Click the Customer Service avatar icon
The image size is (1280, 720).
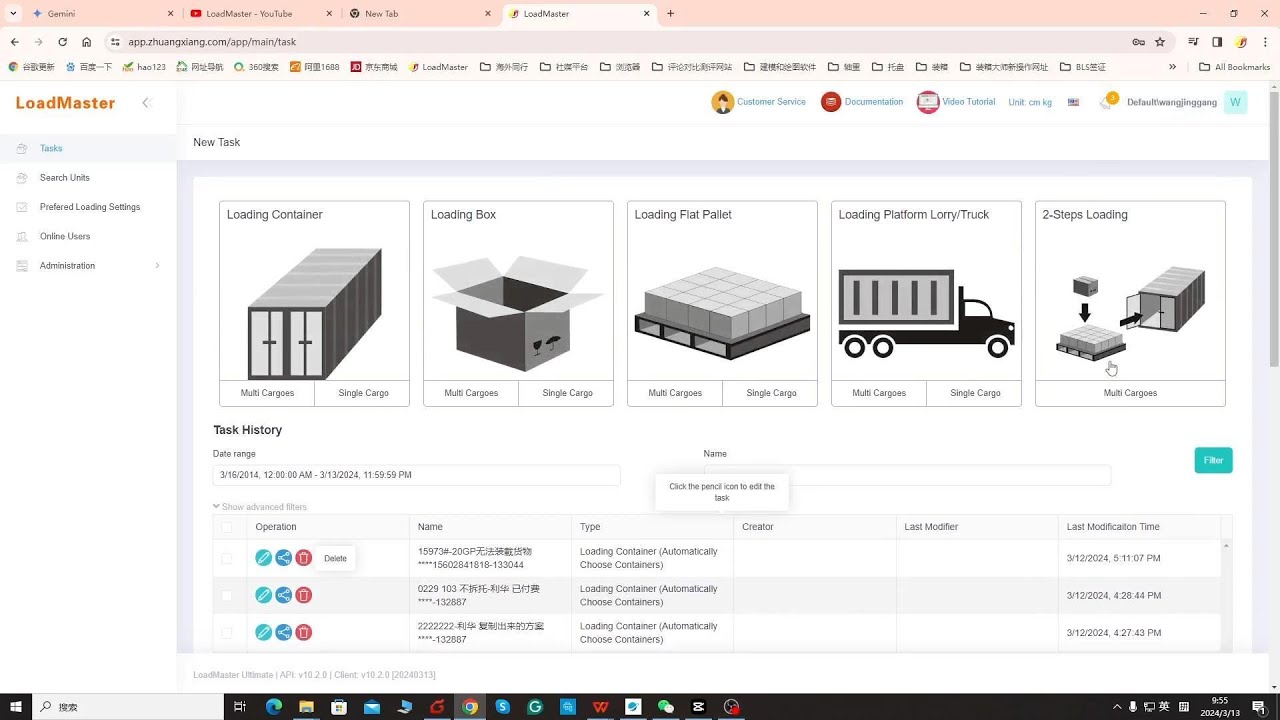[x=722, y=102]
